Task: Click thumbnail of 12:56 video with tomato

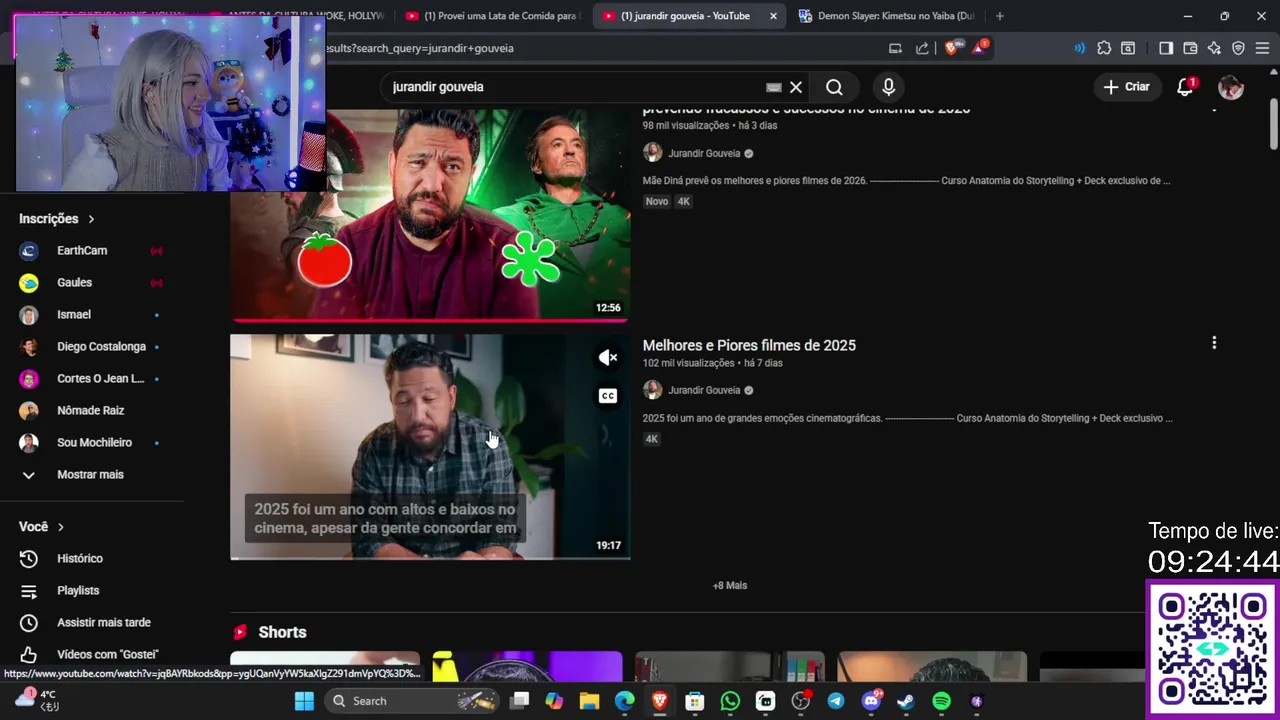Action: 430,214
